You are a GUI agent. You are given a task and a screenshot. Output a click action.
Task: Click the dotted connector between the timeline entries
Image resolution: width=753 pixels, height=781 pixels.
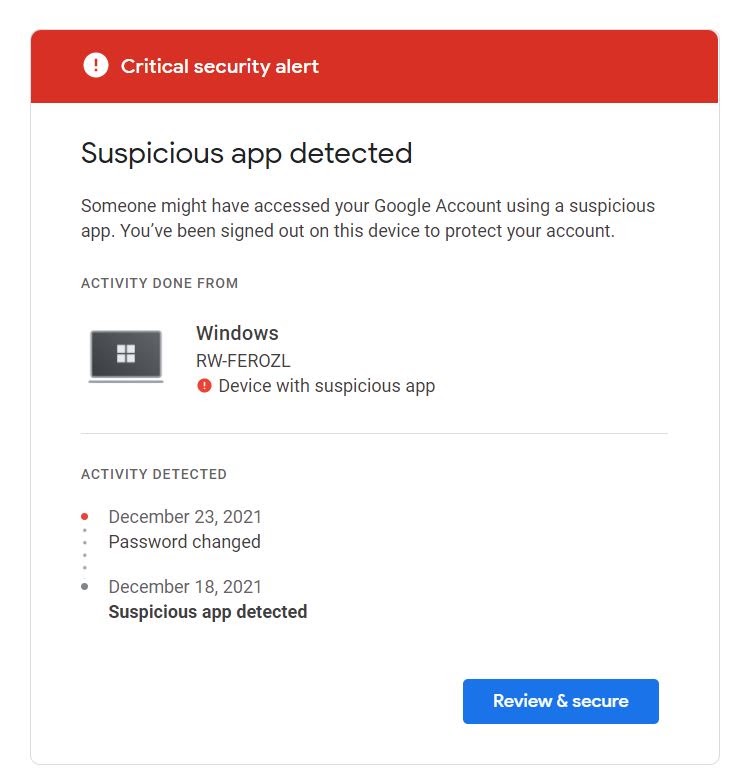85,552
